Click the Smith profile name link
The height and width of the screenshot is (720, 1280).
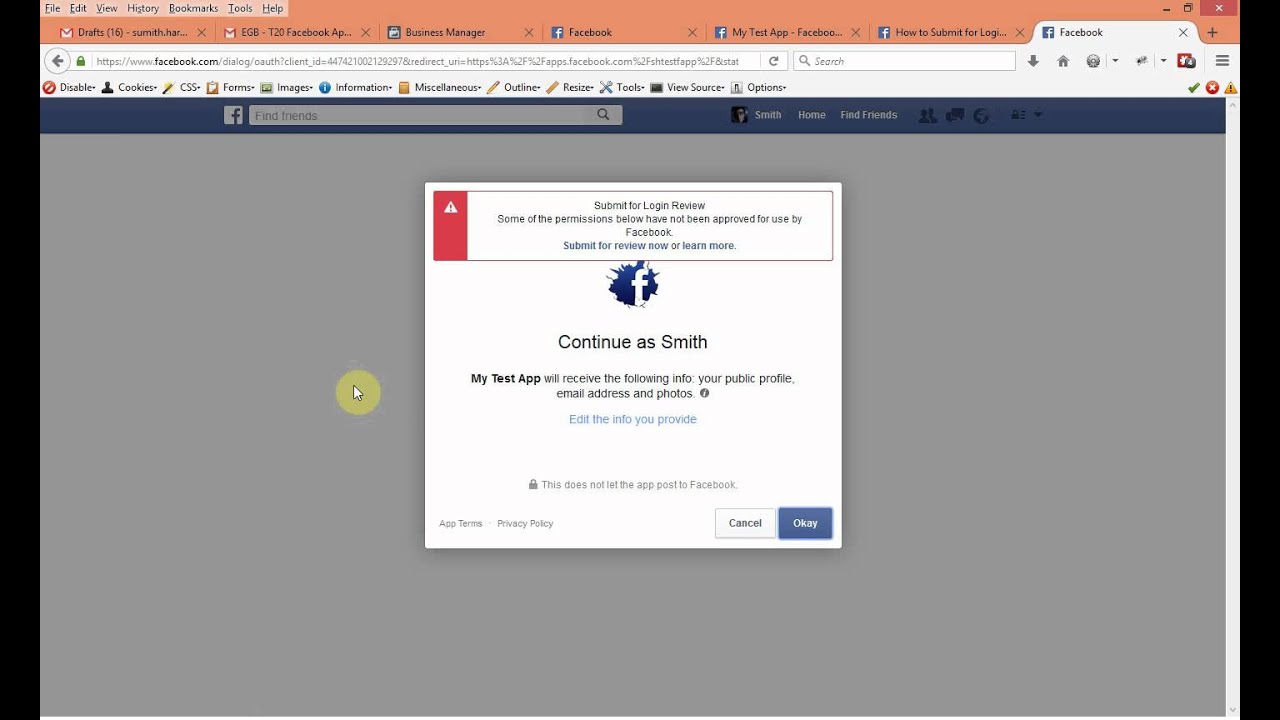768,115
